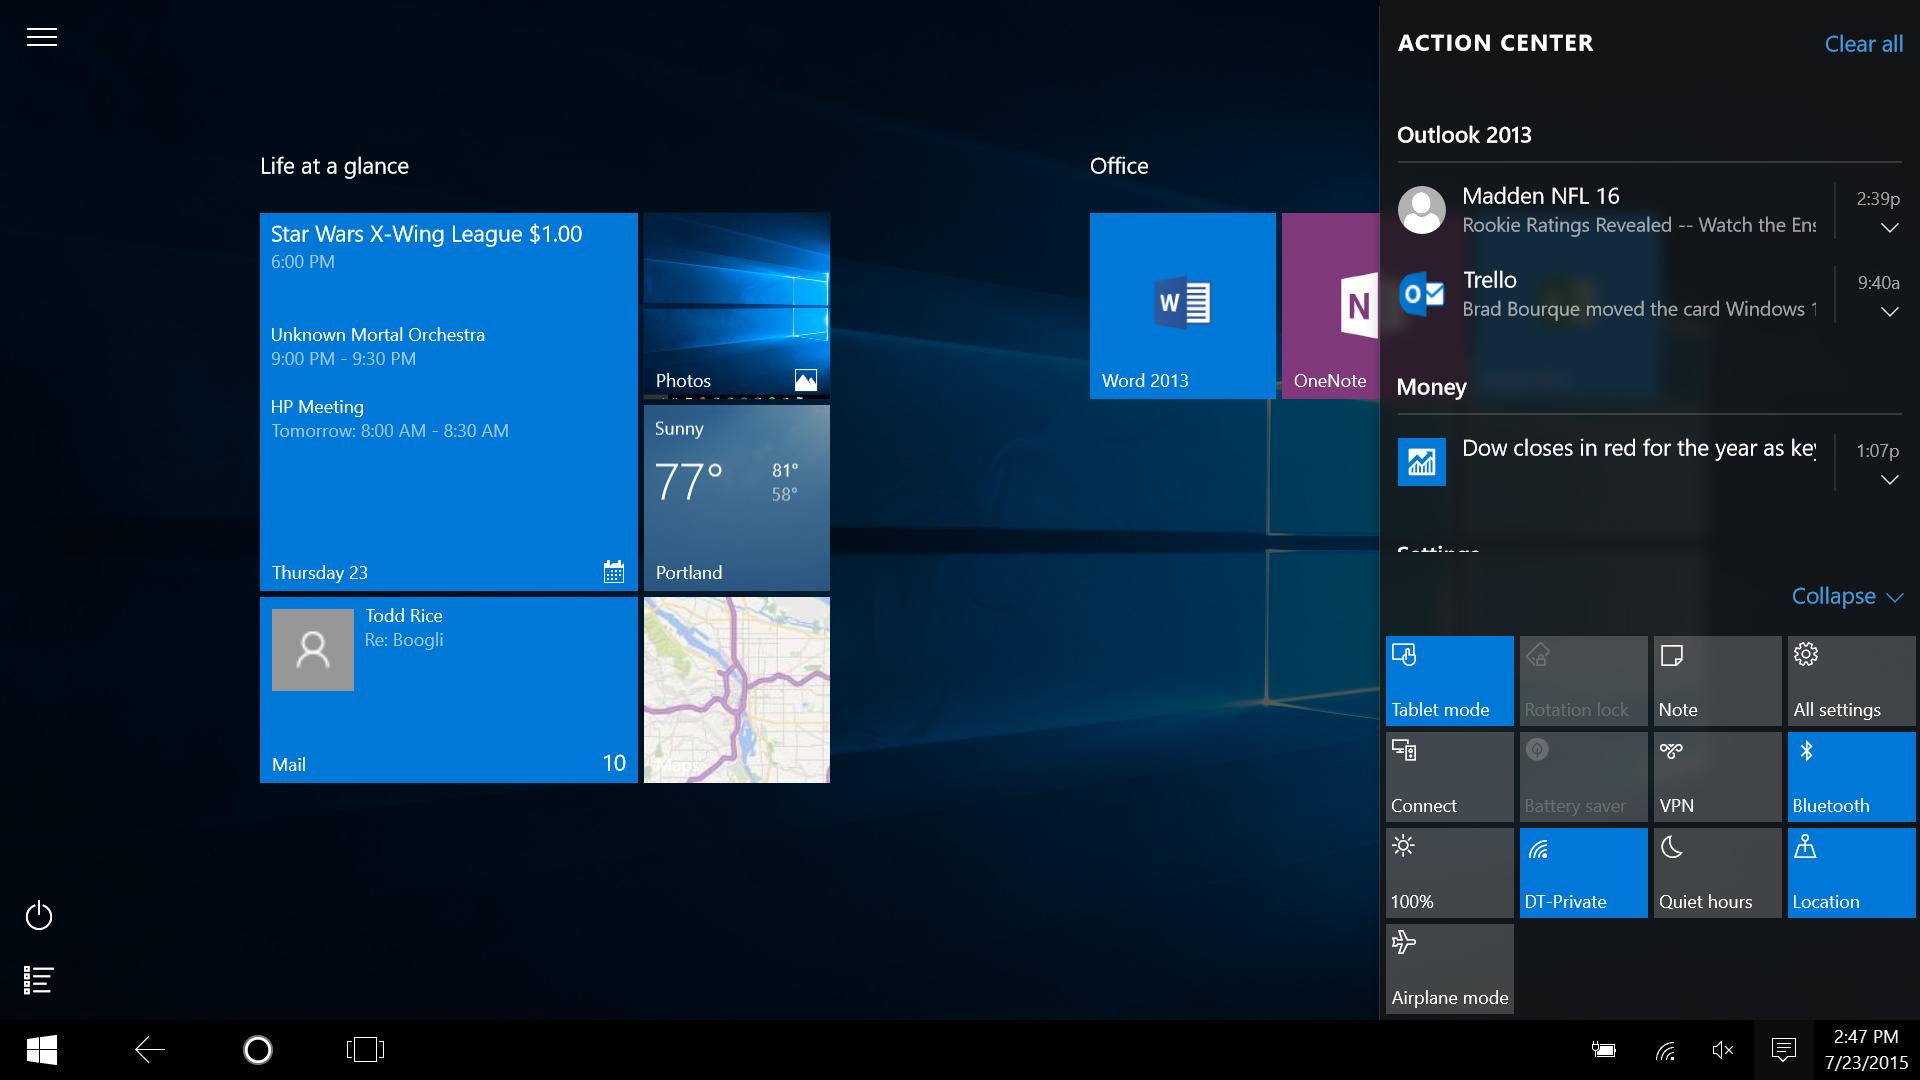
Task: Open Madden NFL 16 Rookie Ratings notification
Action: pyautogui.click(x=1639, y=210)
